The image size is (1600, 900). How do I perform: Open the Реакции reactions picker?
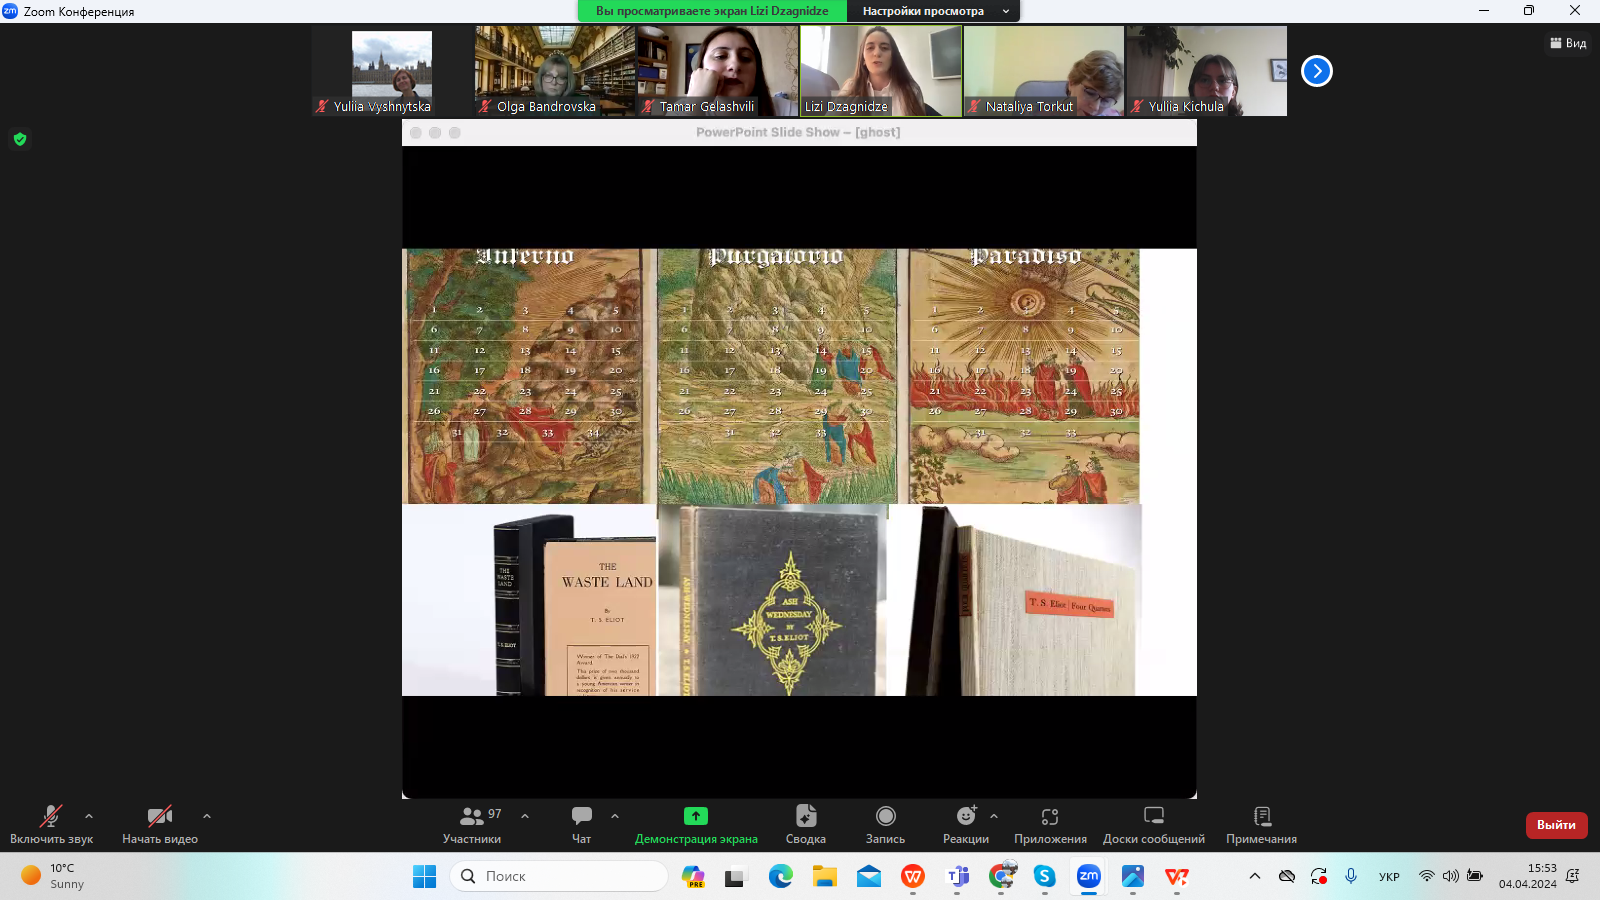click(965, 824)
